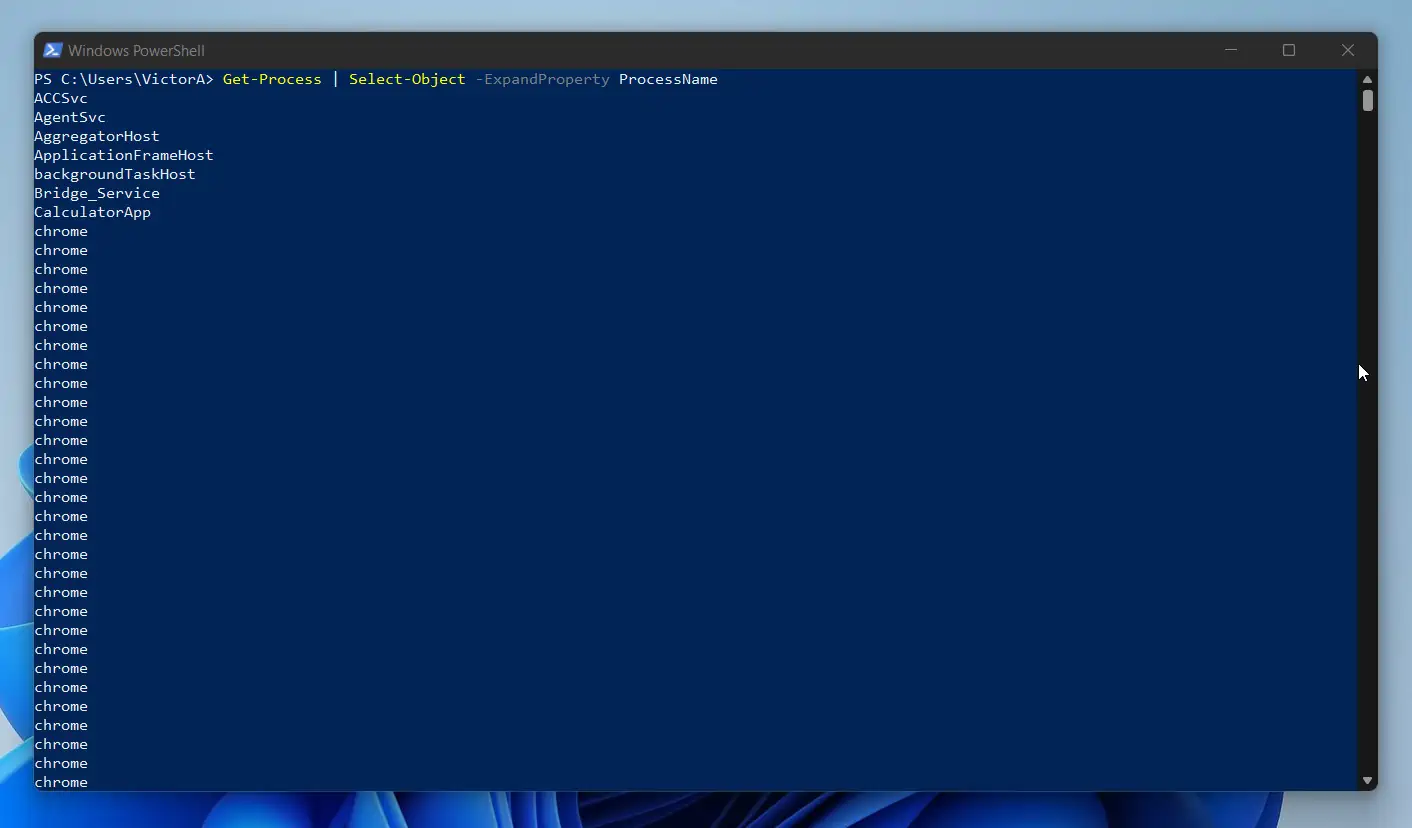Click the ProcessName argument in the command
This screenshot has height=828, width=1412.
[x=668, y=79]
